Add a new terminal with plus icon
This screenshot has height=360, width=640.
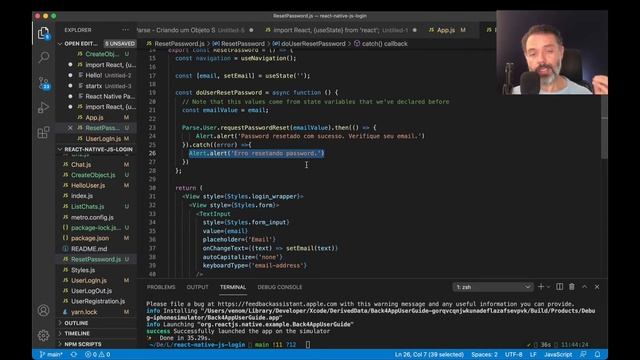pyautogui.click(x=541, y=287)
